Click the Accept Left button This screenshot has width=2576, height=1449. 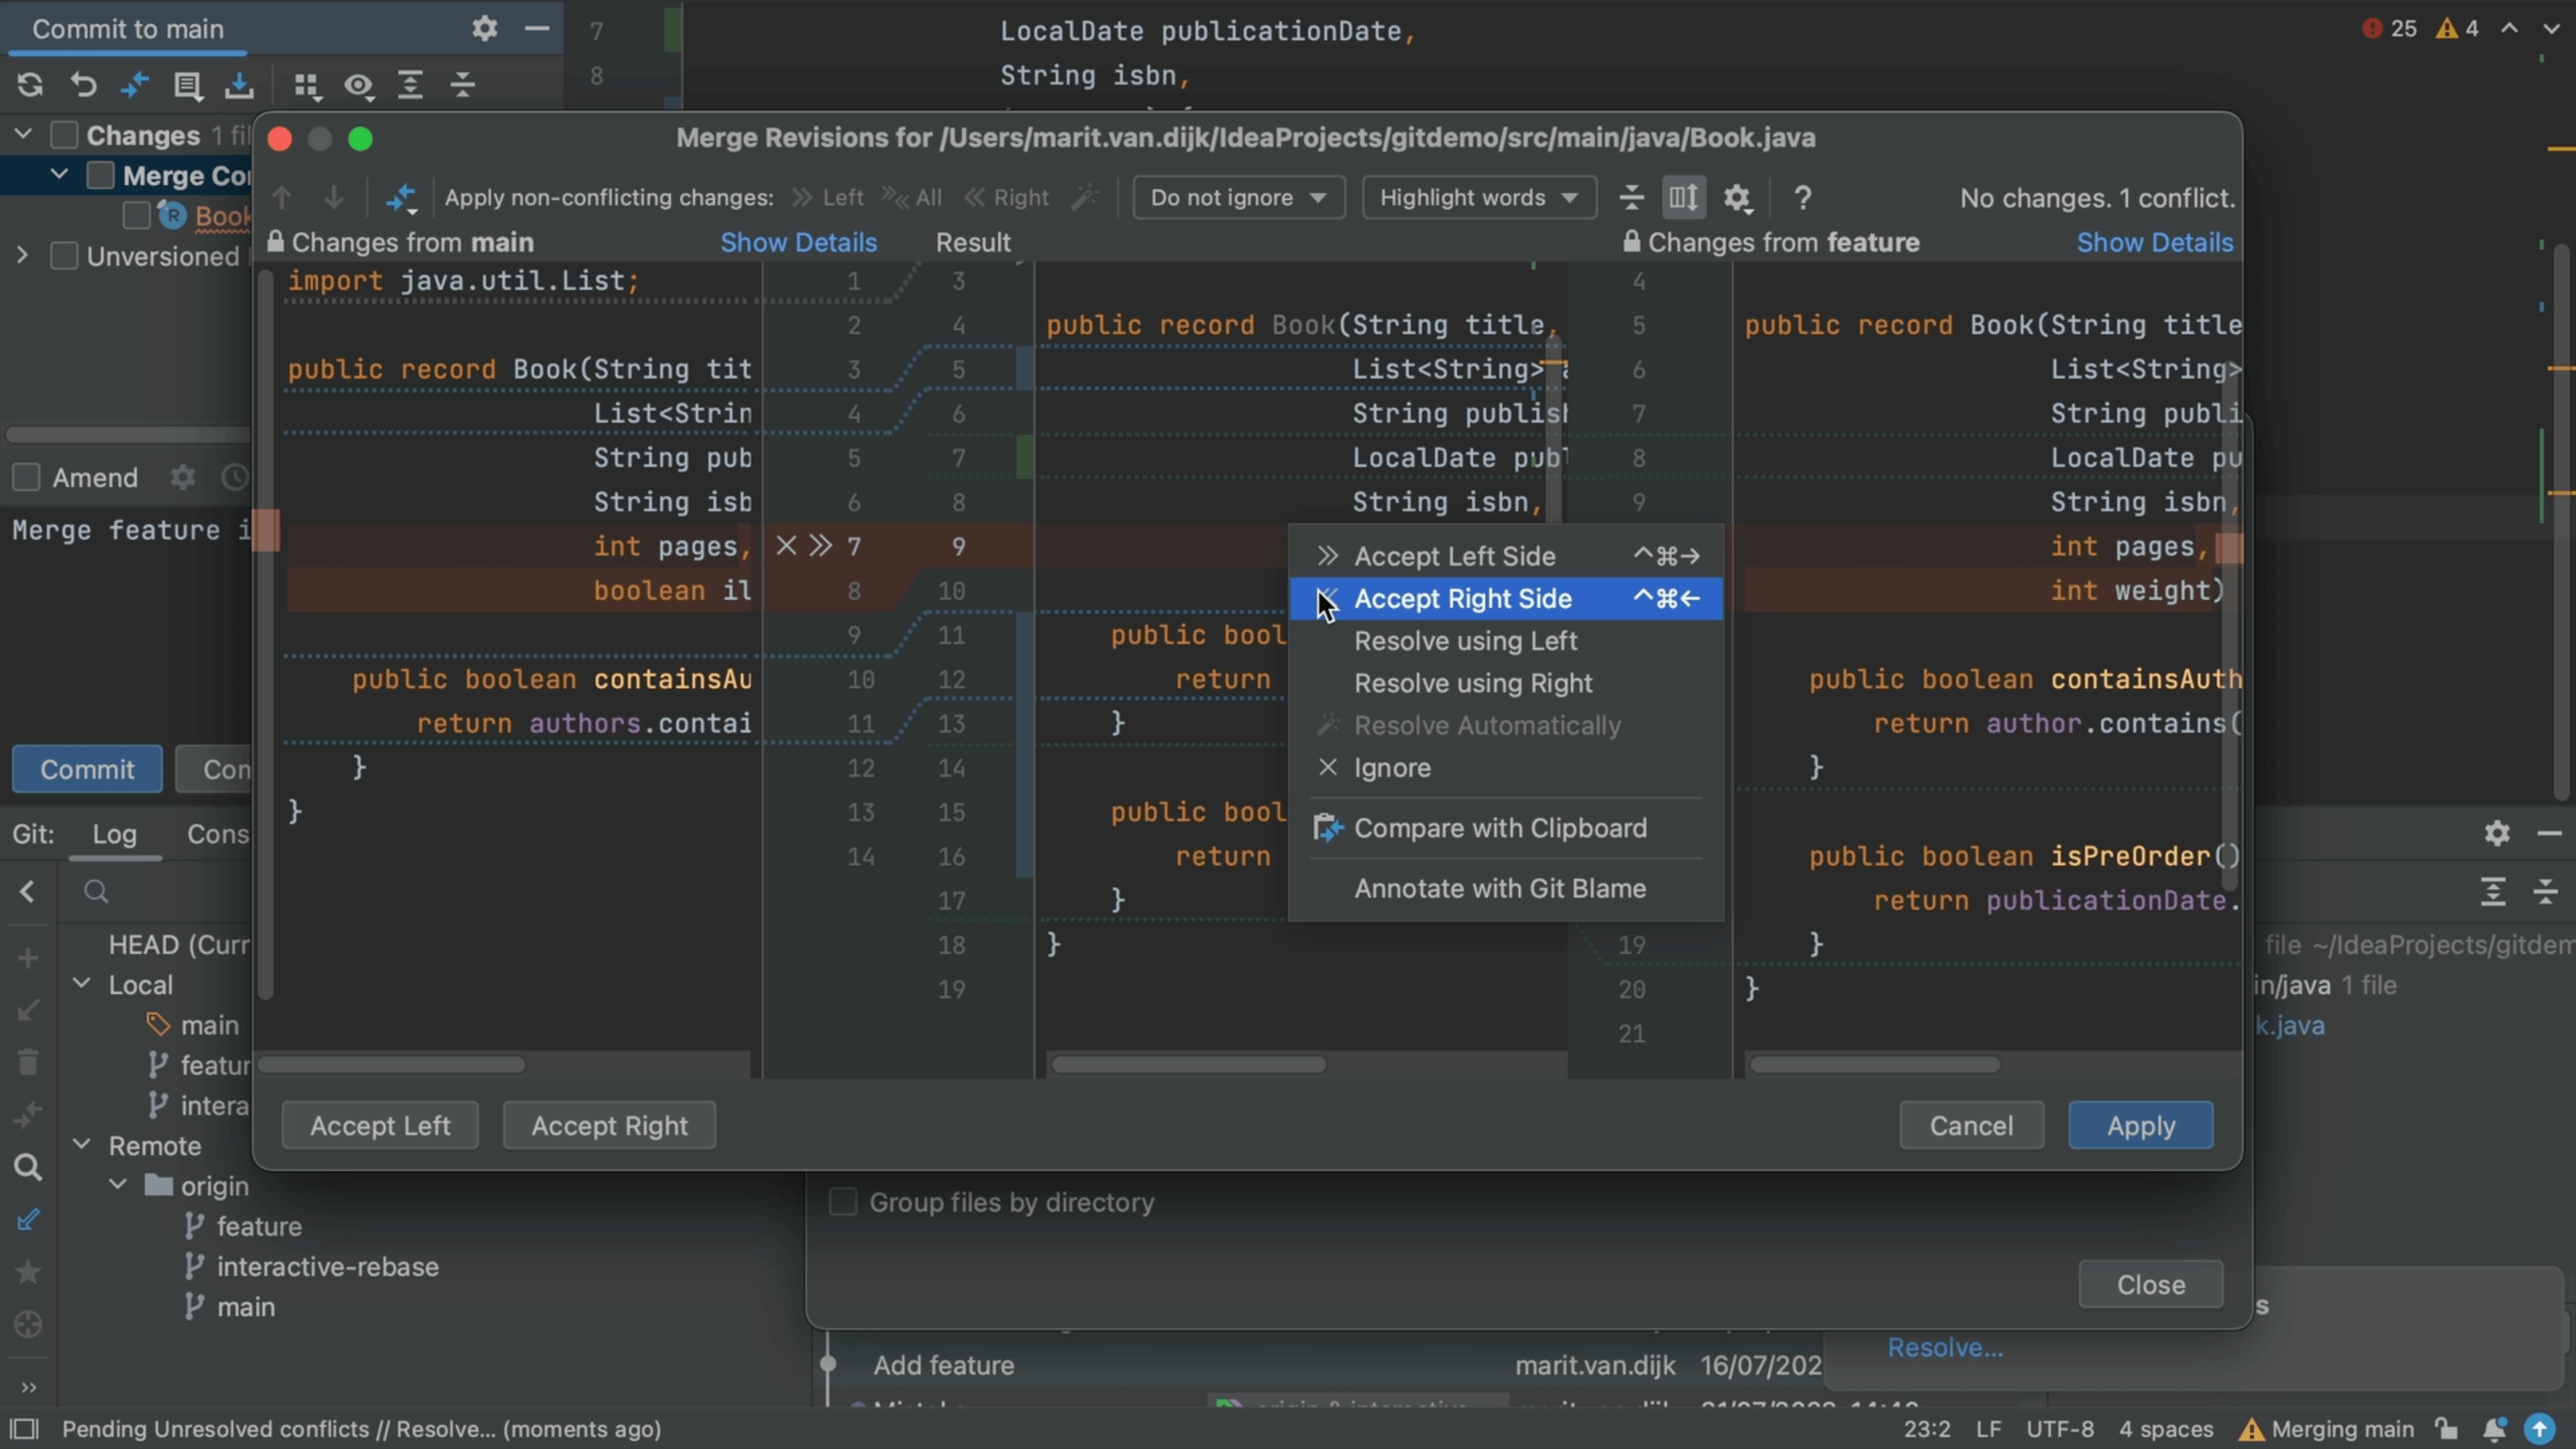pyautogui.click(x=380, y=1124)
